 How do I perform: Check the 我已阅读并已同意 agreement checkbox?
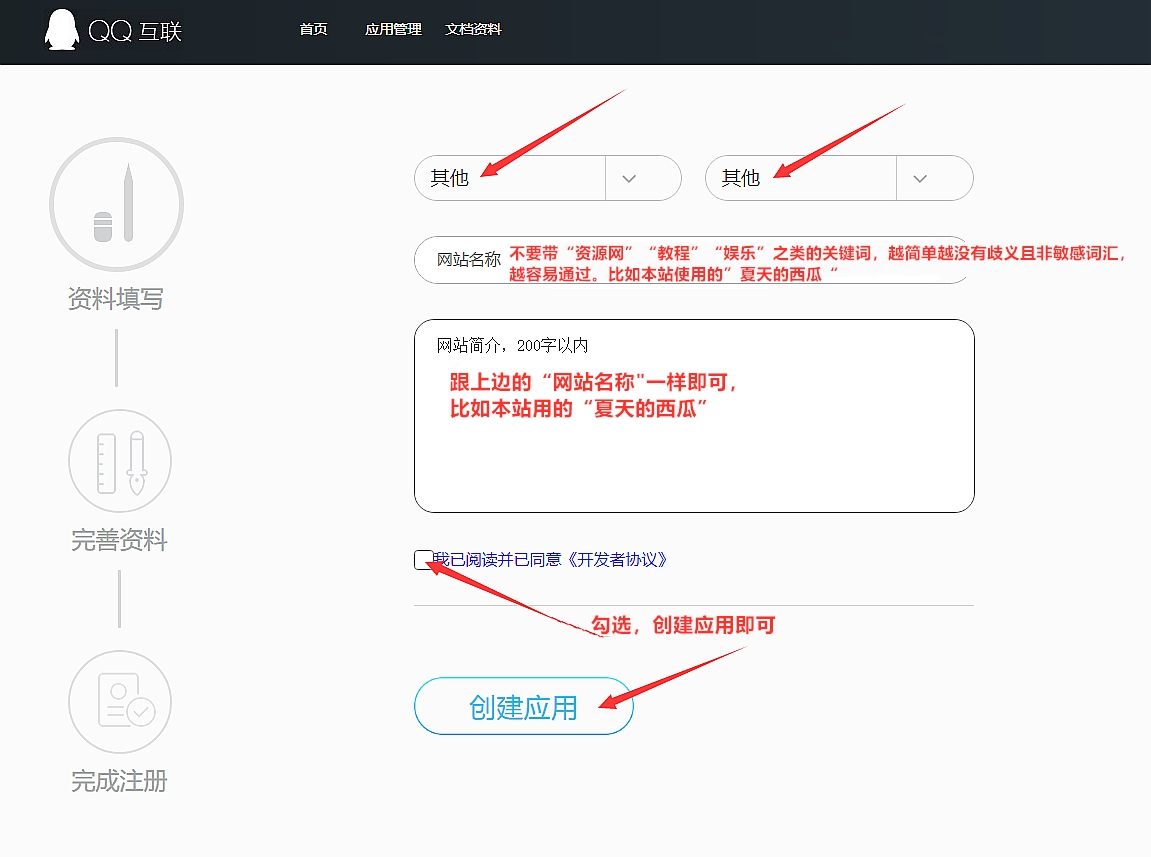tap(424, 560)
